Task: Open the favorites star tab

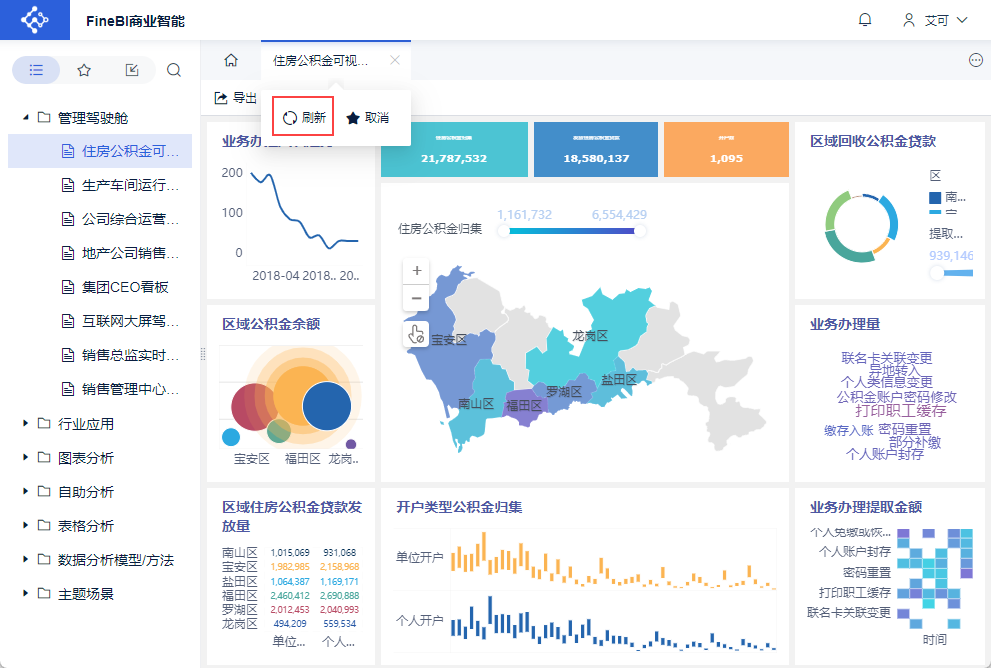Action: click(83, 70)
